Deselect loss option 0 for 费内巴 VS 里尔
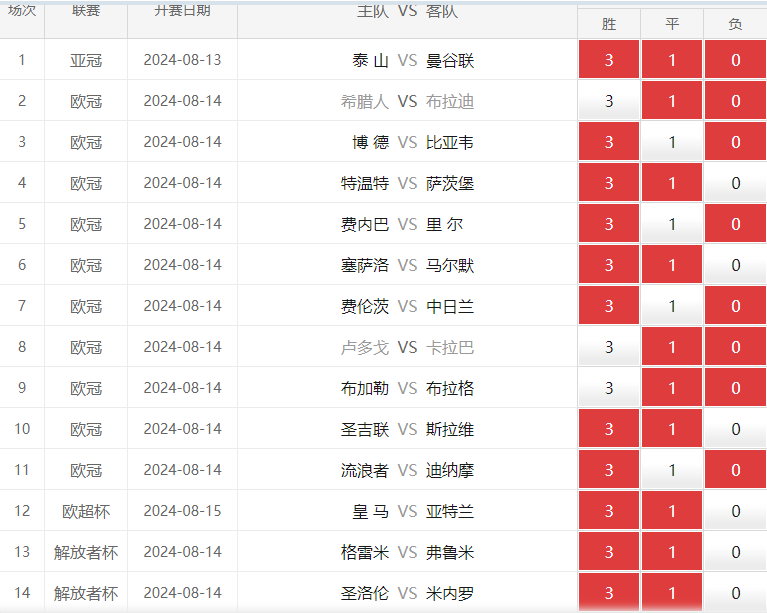 pyautogui.click(x=735, y=224)
